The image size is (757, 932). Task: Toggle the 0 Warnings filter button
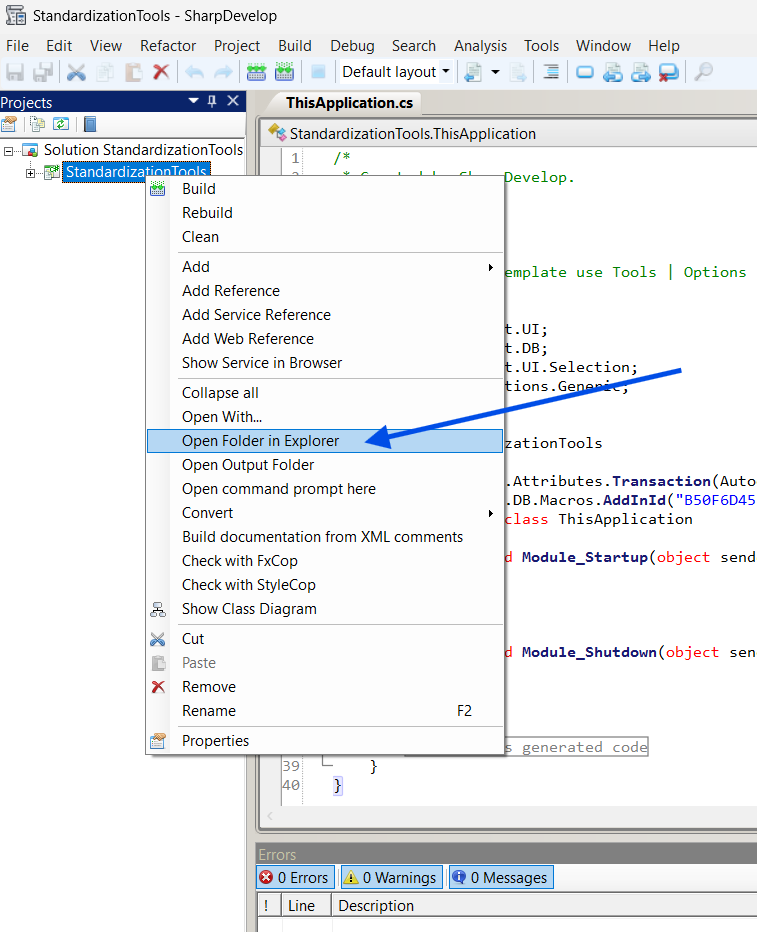392,877
